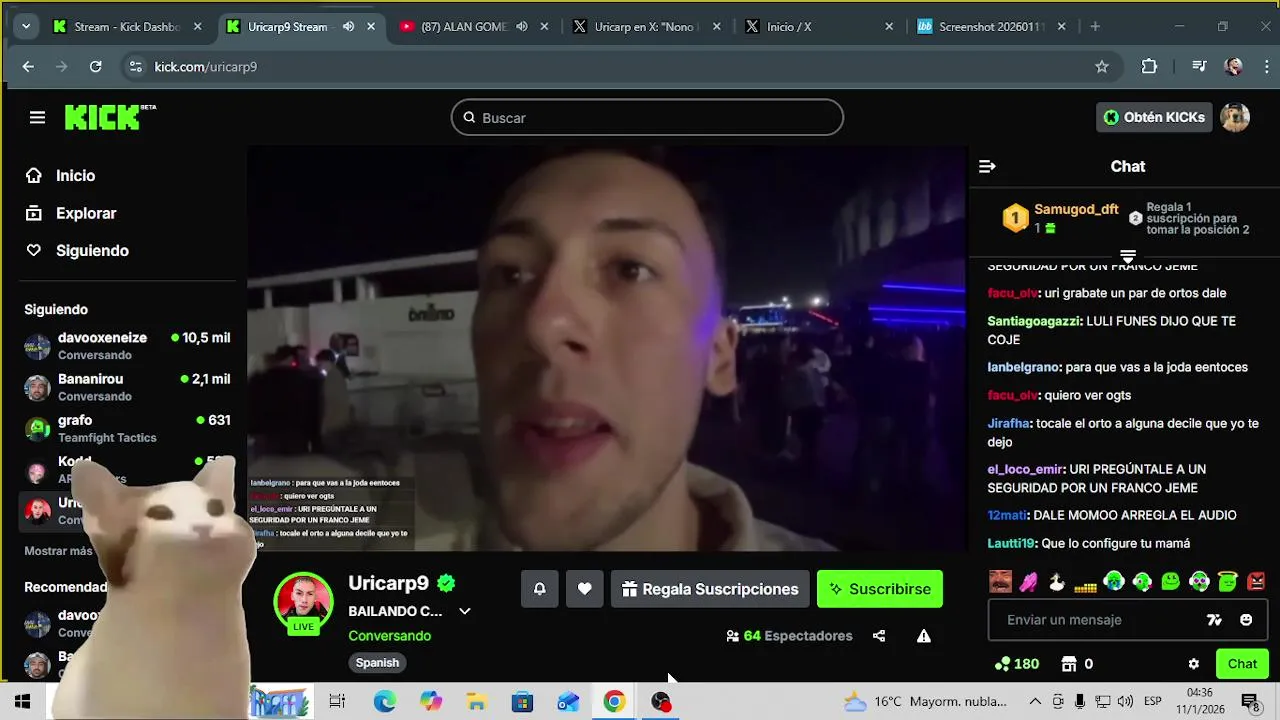Open the Kick hamburger sidebar menu
1280x720 pixels.
click(x=37, y=117)
